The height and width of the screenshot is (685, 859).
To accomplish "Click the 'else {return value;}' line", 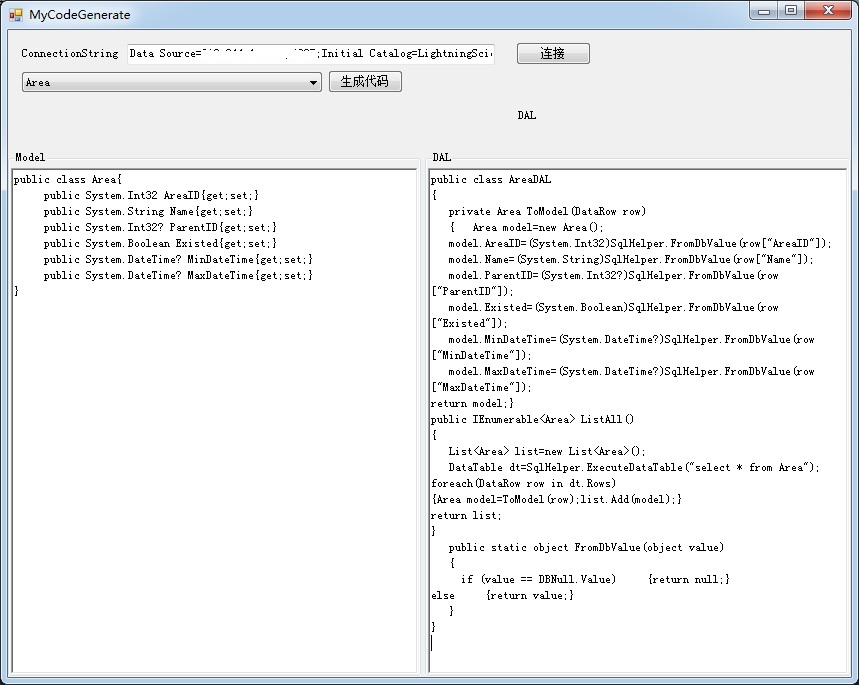I will tap(502, 595).
